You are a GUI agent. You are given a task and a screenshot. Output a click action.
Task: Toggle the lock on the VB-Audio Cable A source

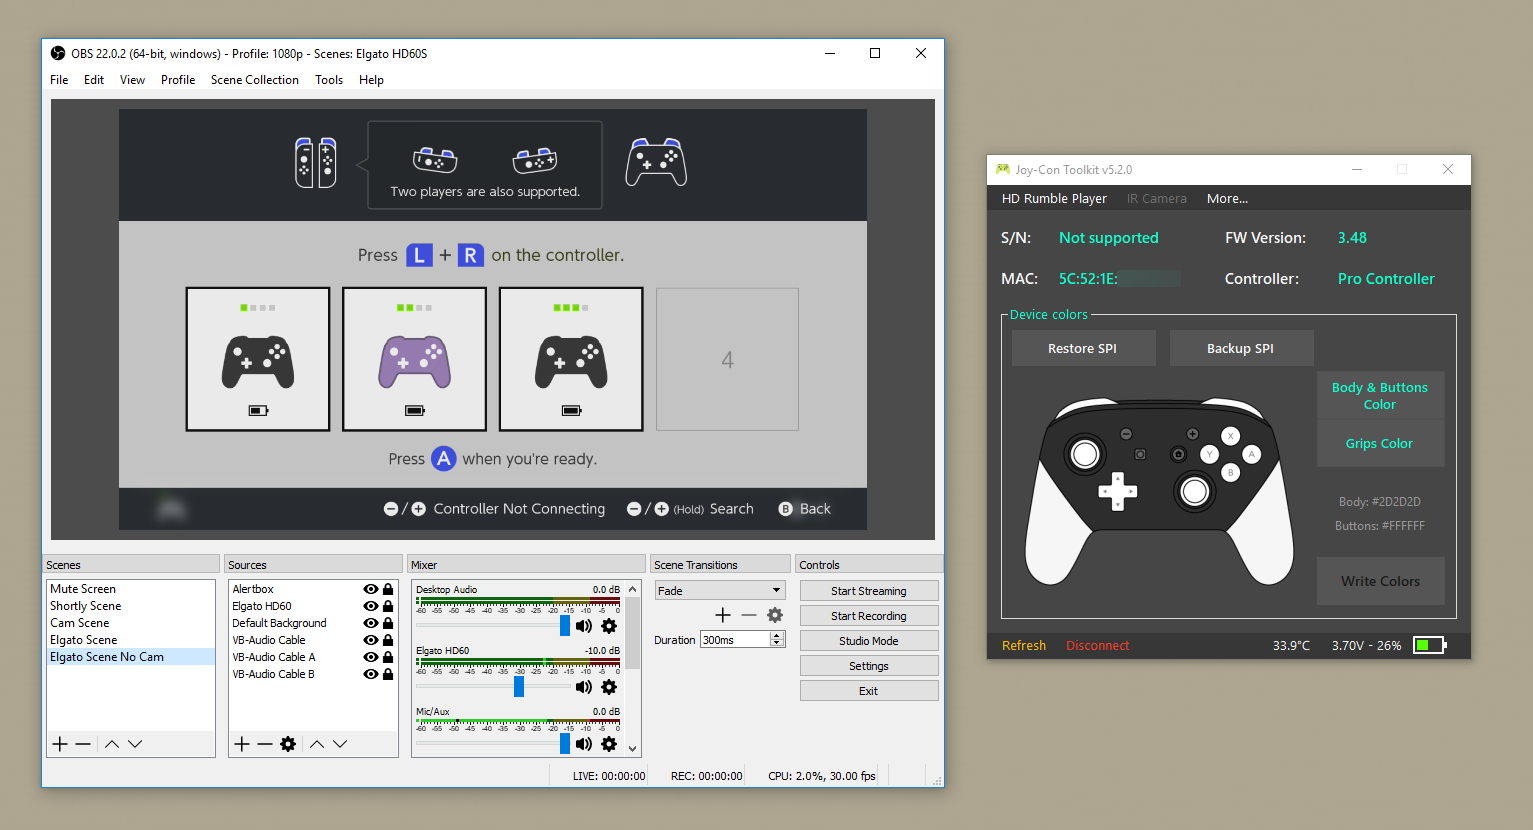[388, 657]
